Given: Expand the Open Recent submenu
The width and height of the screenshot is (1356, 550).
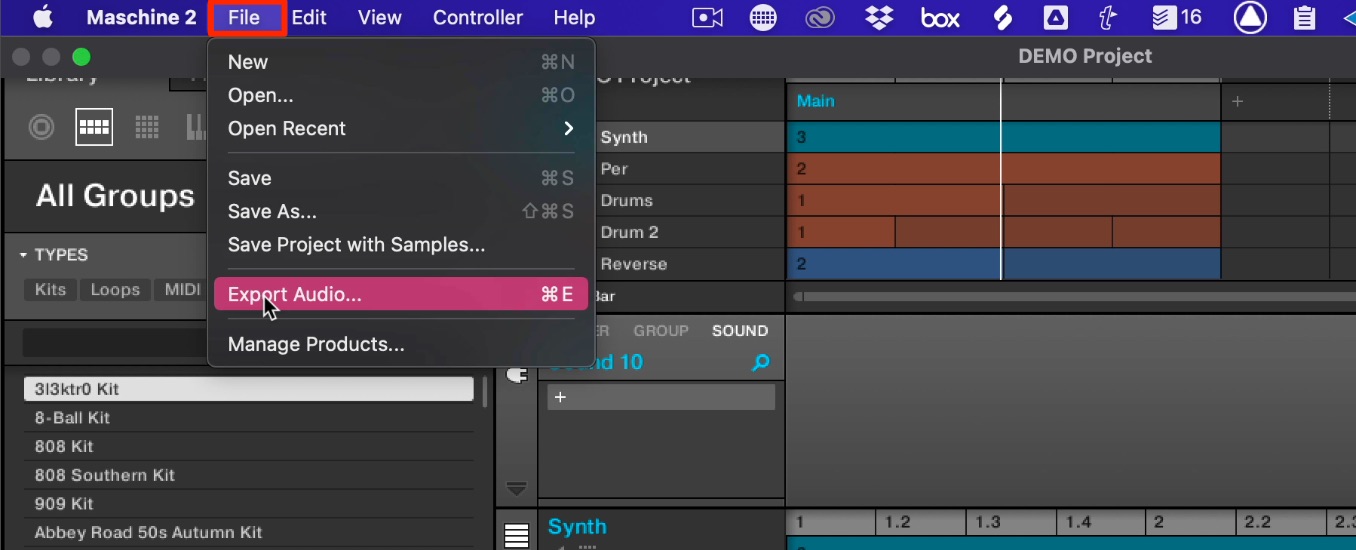Looking at the screenshot, I should [x=401, y=128].
